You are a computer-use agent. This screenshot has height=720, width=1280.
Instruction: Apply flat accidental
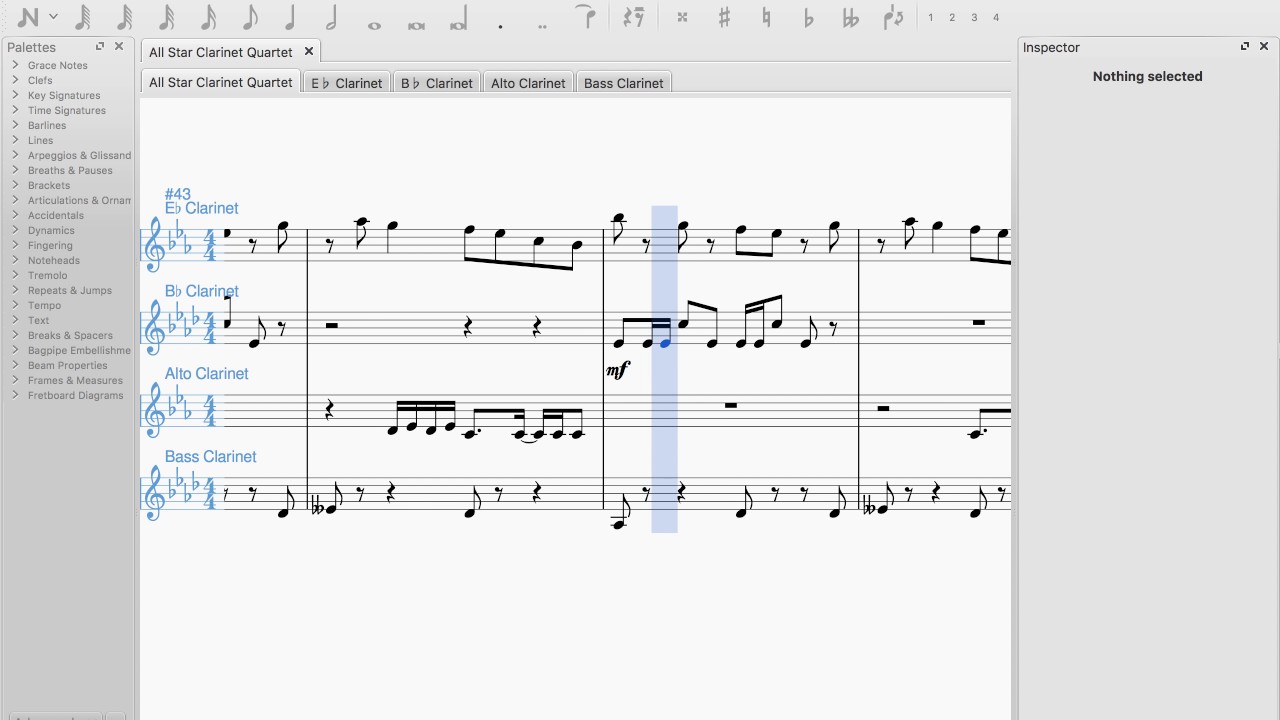808,17
